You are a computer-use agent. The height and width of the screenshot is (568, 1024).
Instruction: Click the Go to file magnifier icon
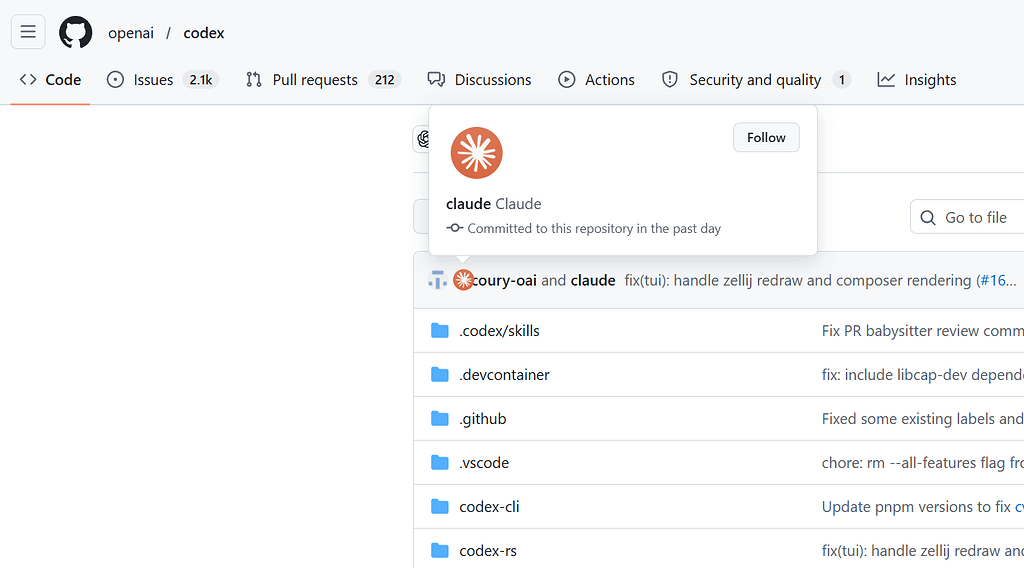tap(927, 217)
